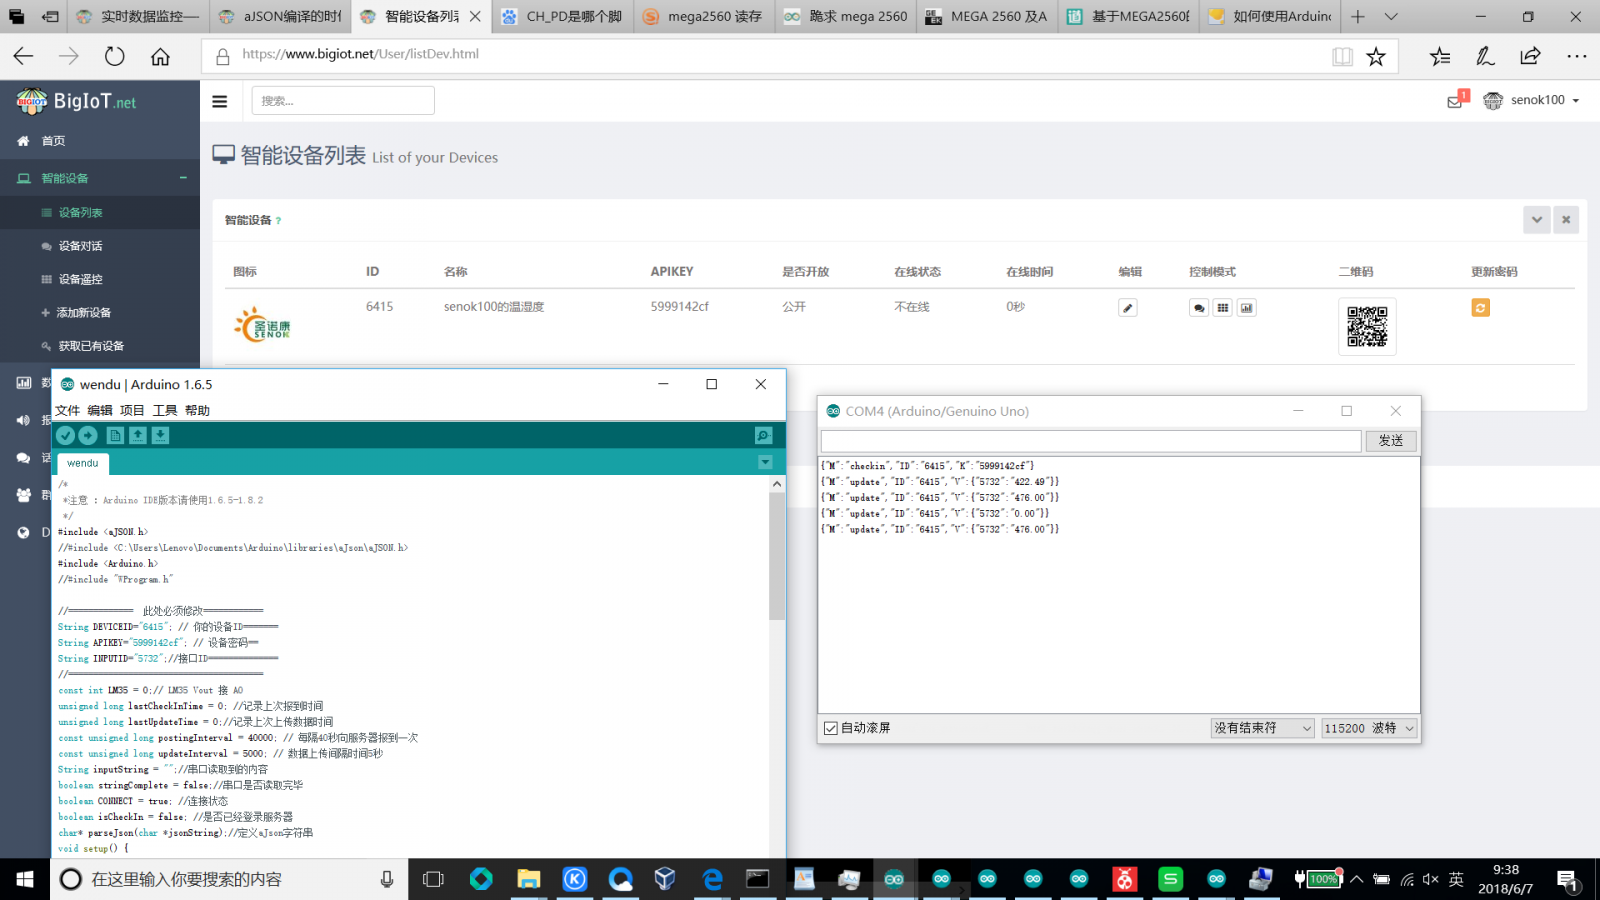Click the Arduino editor vertical scrollbar thumb

point(777,555)
